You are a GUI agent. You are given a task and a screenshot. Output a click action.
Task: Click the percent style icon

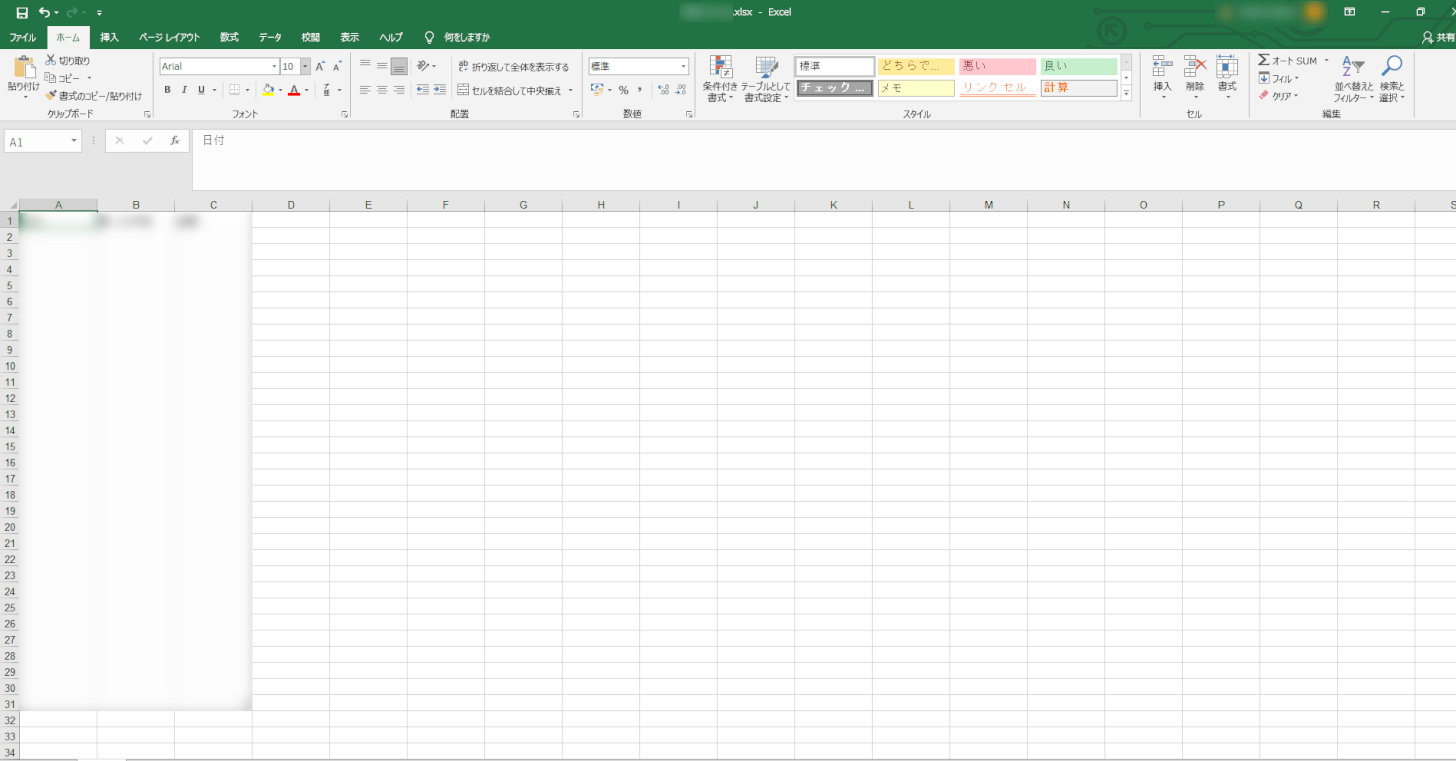[x=623, y=90]
